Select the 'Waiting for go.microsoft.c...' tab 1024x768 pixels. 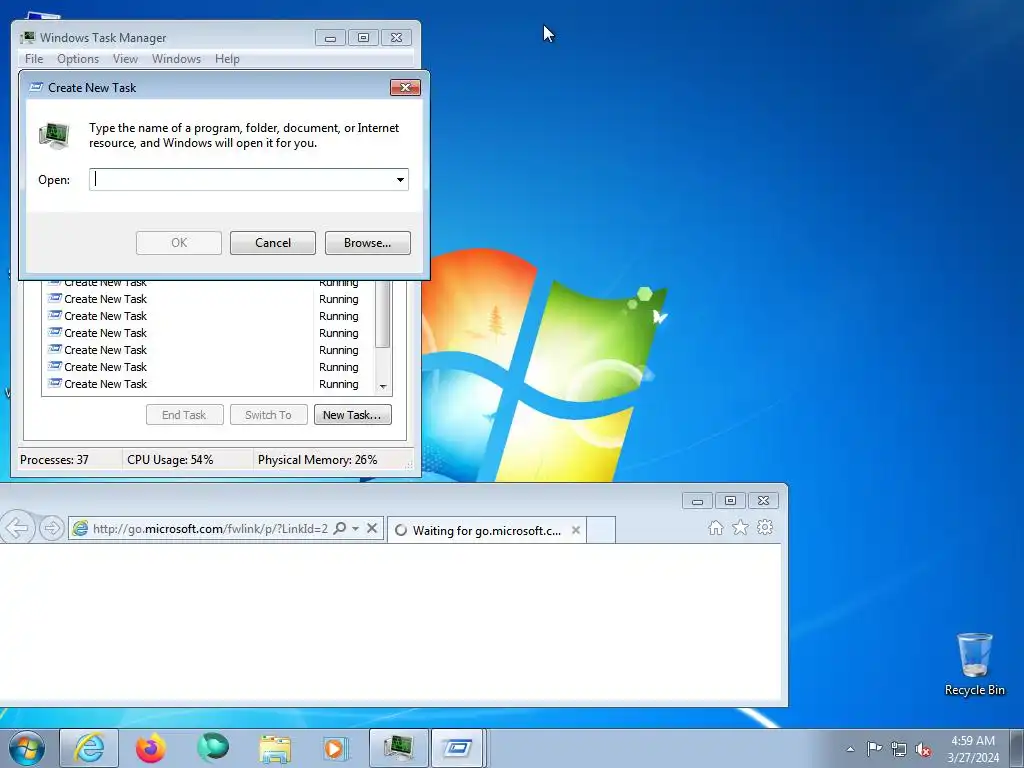(x=487, y=530)
